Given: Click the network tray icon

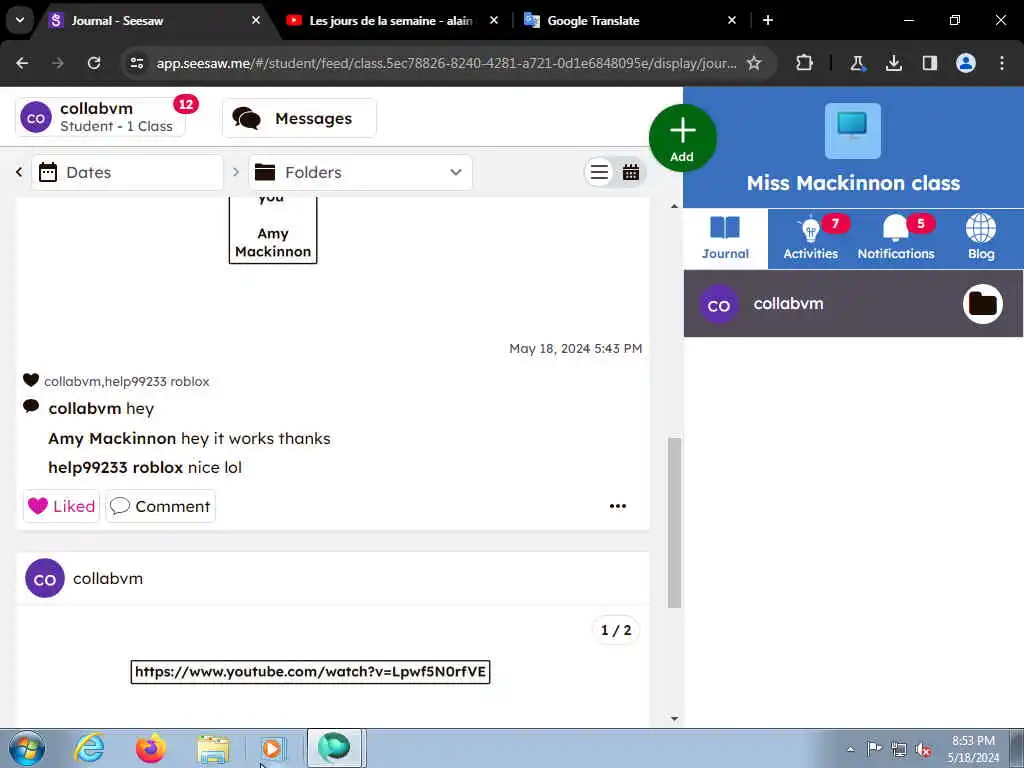Looking at the screenshot, I should click(899, 749).
